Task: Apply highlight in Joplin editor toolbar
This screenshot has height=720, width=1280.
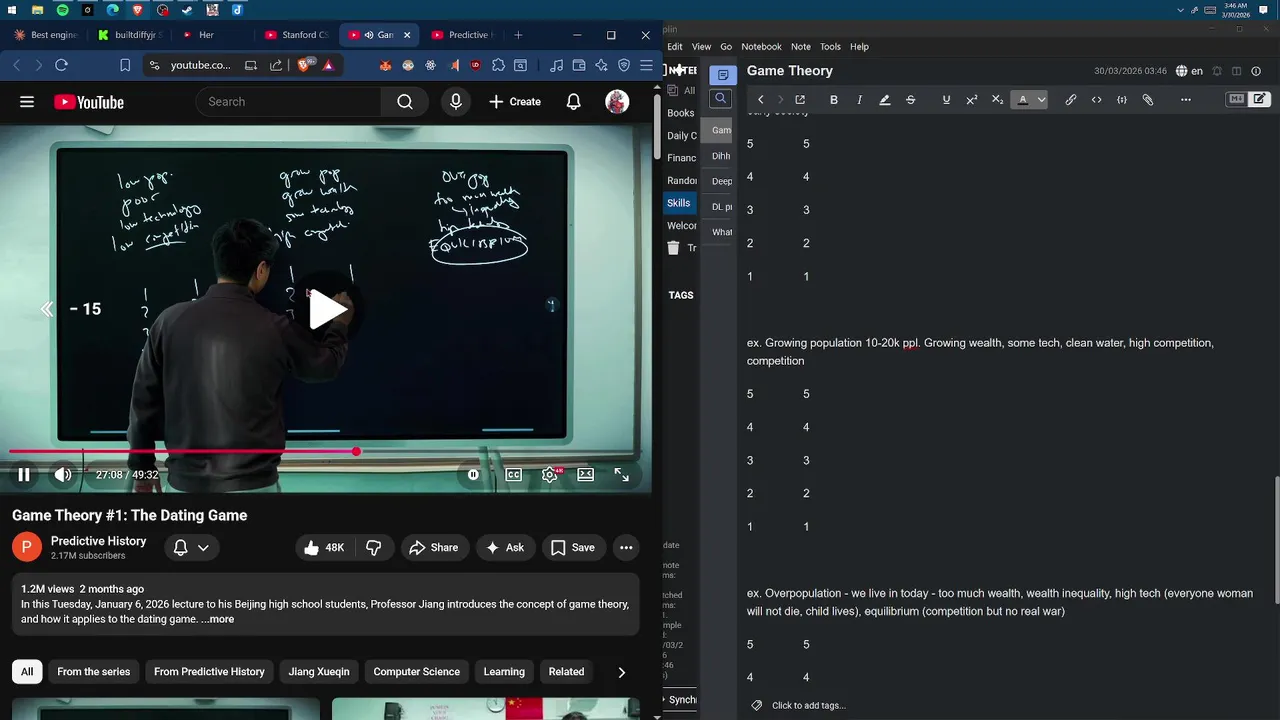Action: click(885, 100)
